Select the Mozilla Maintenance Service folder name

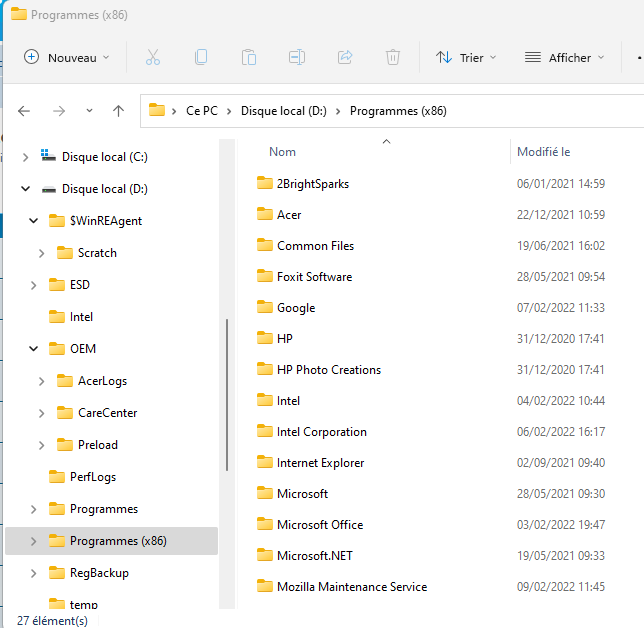point(352,587)
